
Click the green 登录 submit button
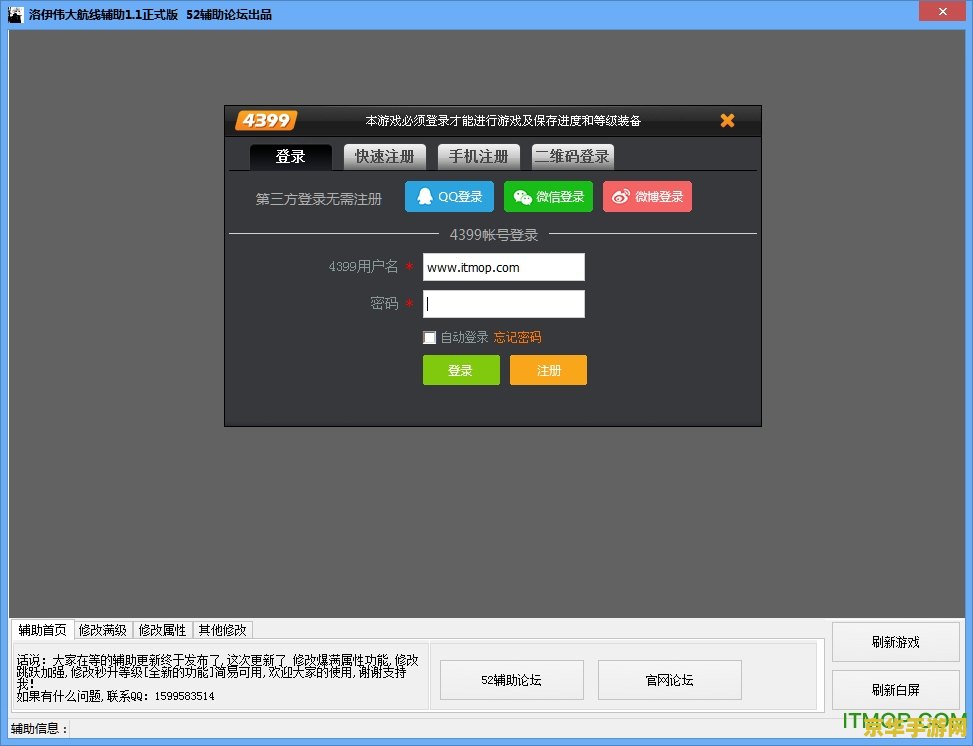pyautogui.click(x=461, y=371)
